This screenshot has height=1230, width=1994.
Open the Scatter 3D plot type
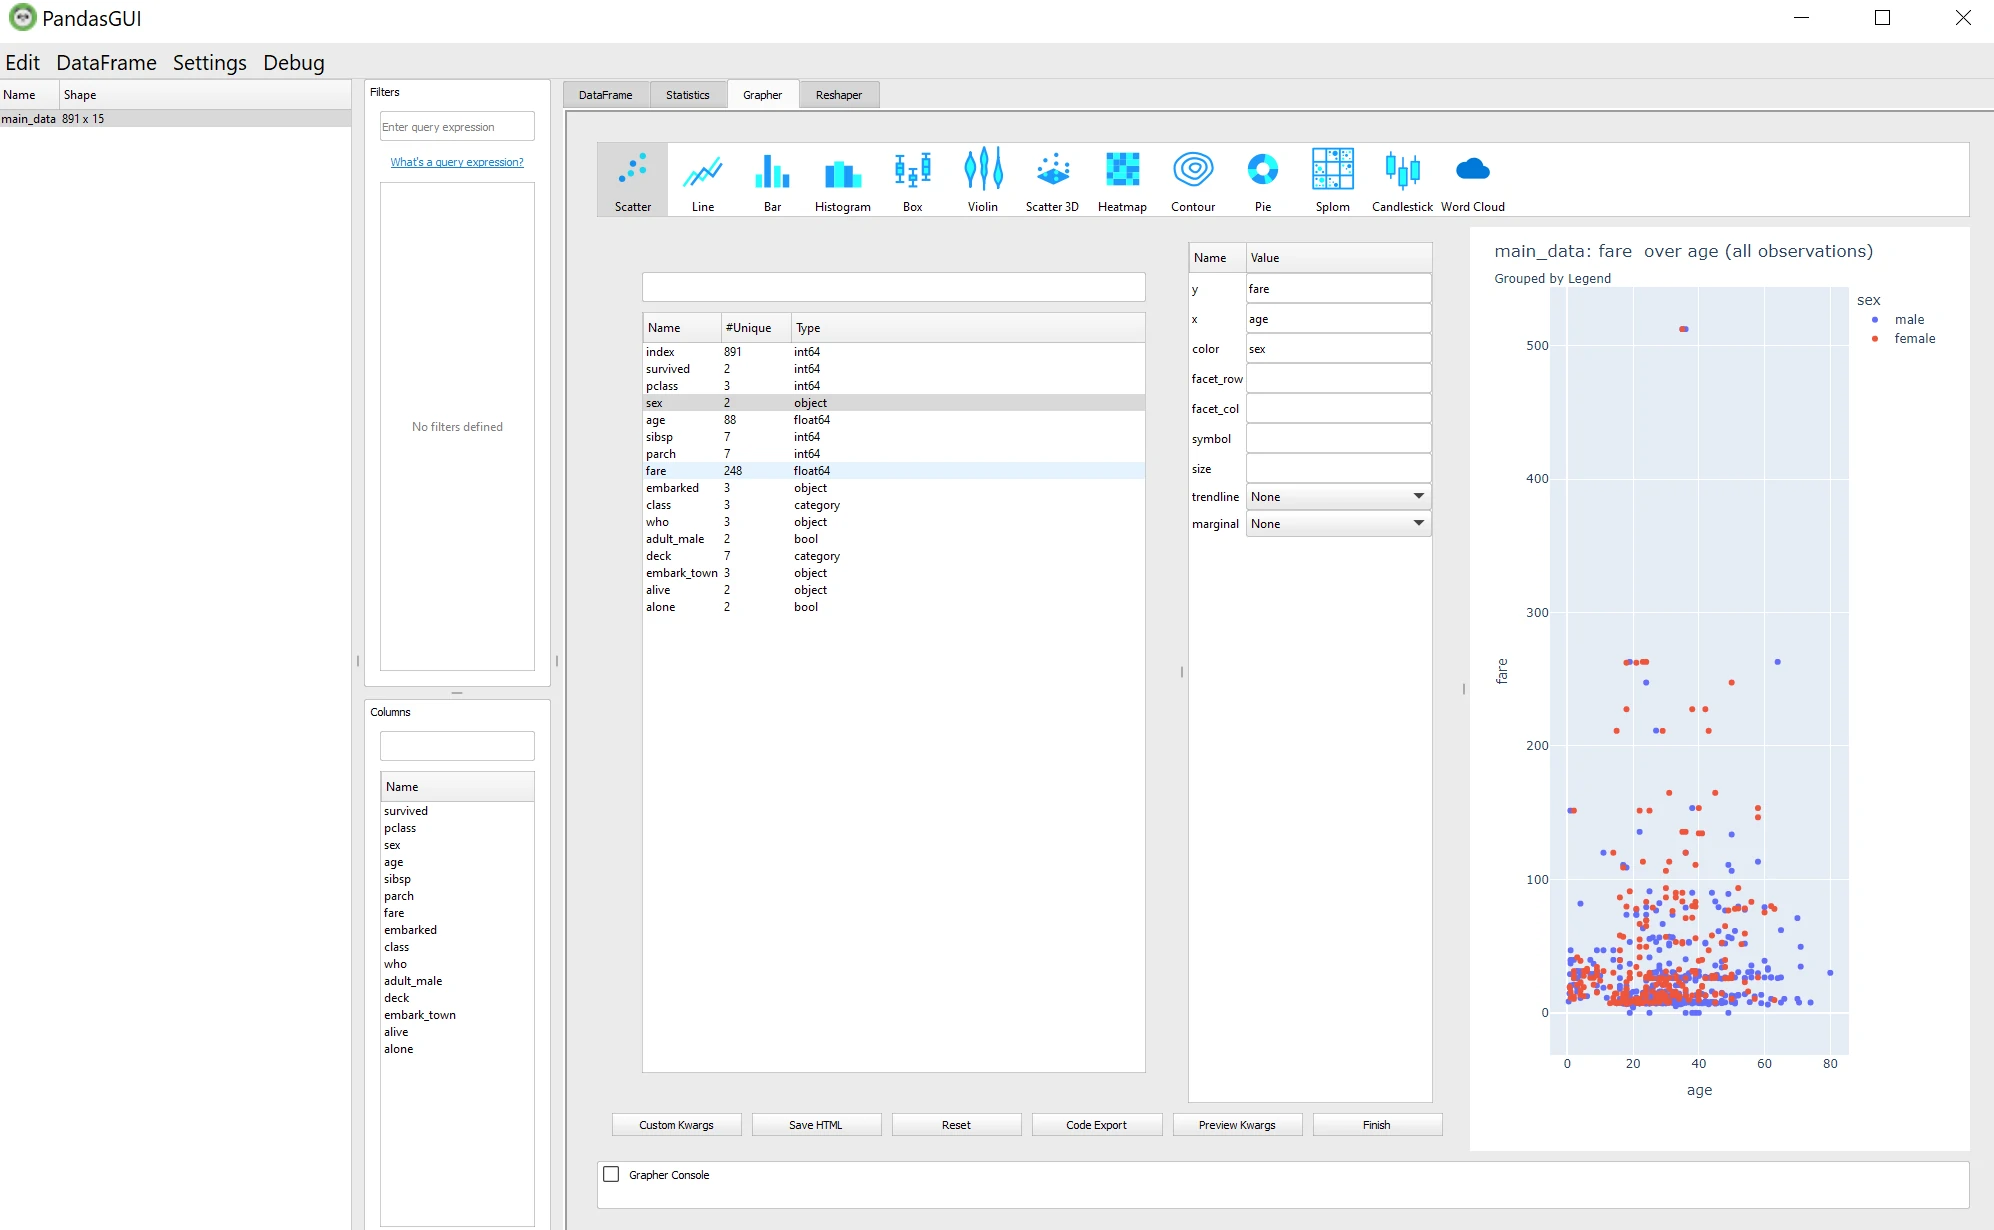(x=1052, y=180)
